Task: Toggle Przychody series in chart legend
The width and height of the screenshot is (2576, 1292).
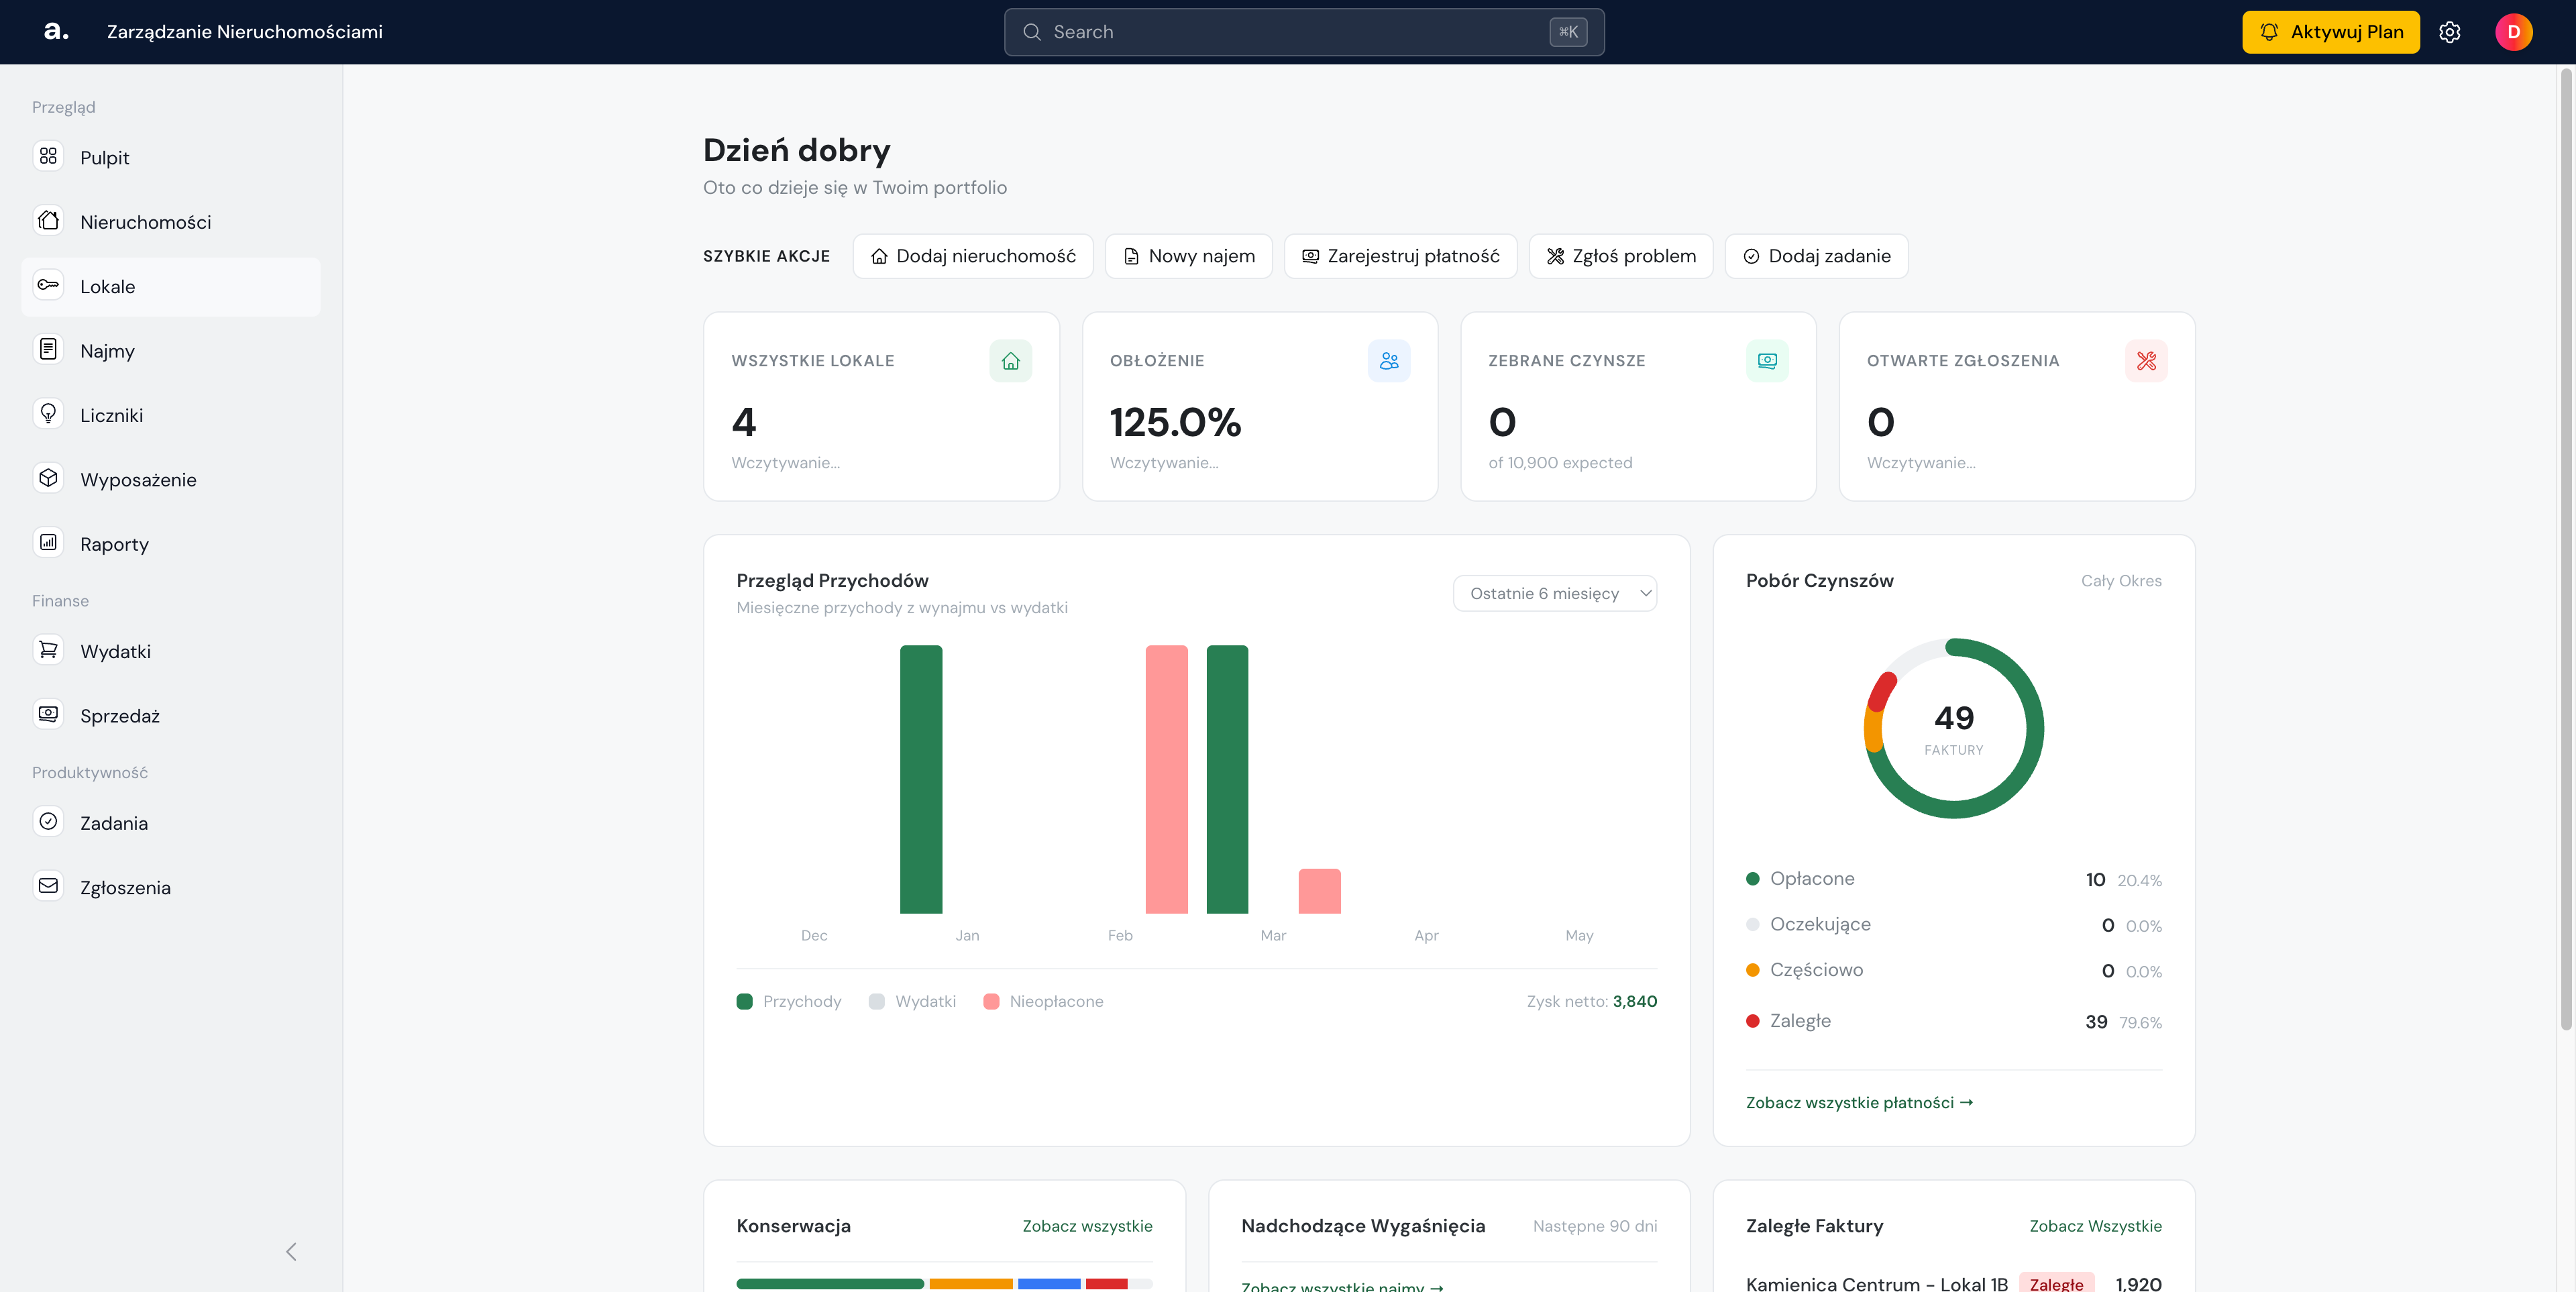Action: coord(789,1001)
